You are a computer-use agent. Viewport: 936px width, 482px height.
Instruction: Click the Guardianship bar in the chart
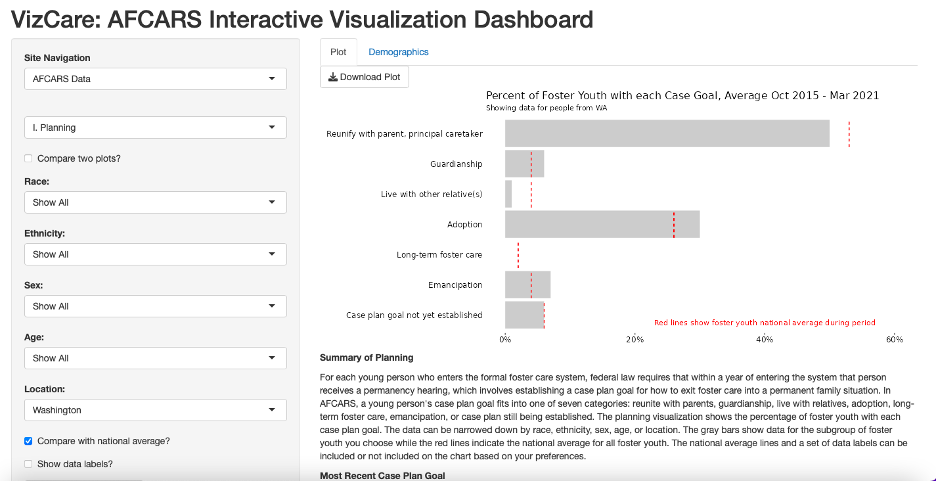pyautogui.click(x=524, y=164)
